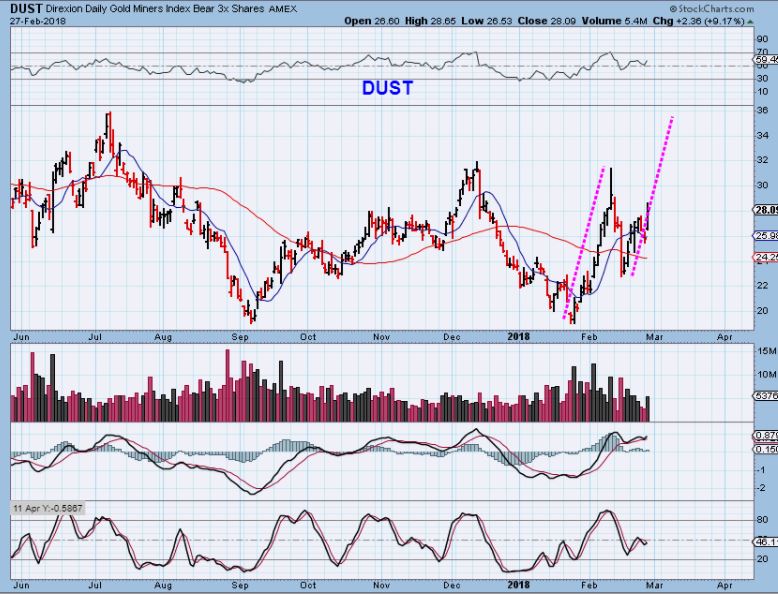
Task: Click the Sep label on price panel time axis
Action: coord(240,337)
